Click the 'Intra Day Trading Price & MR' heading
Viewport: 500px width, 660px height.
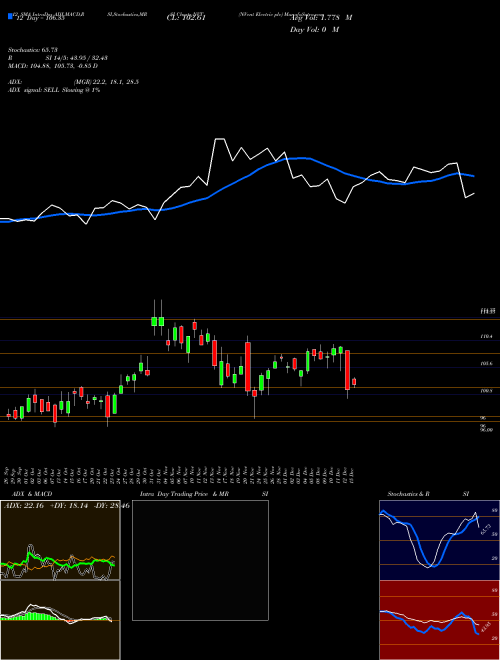(x=185, y=494)
